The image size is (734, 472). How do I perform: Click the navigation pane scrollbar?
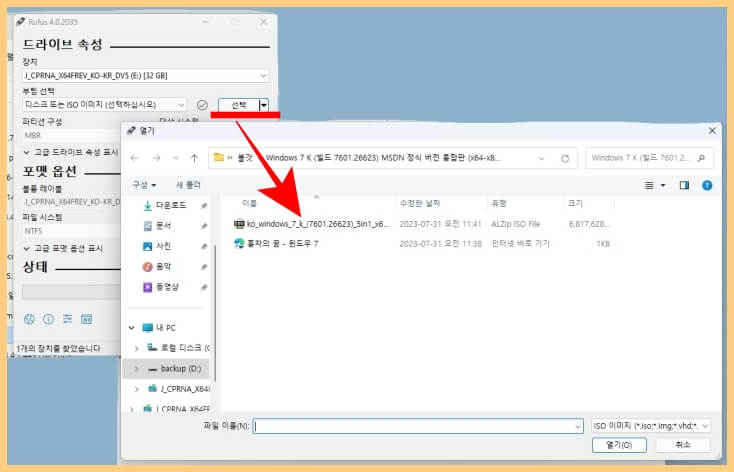coord(215,313)
